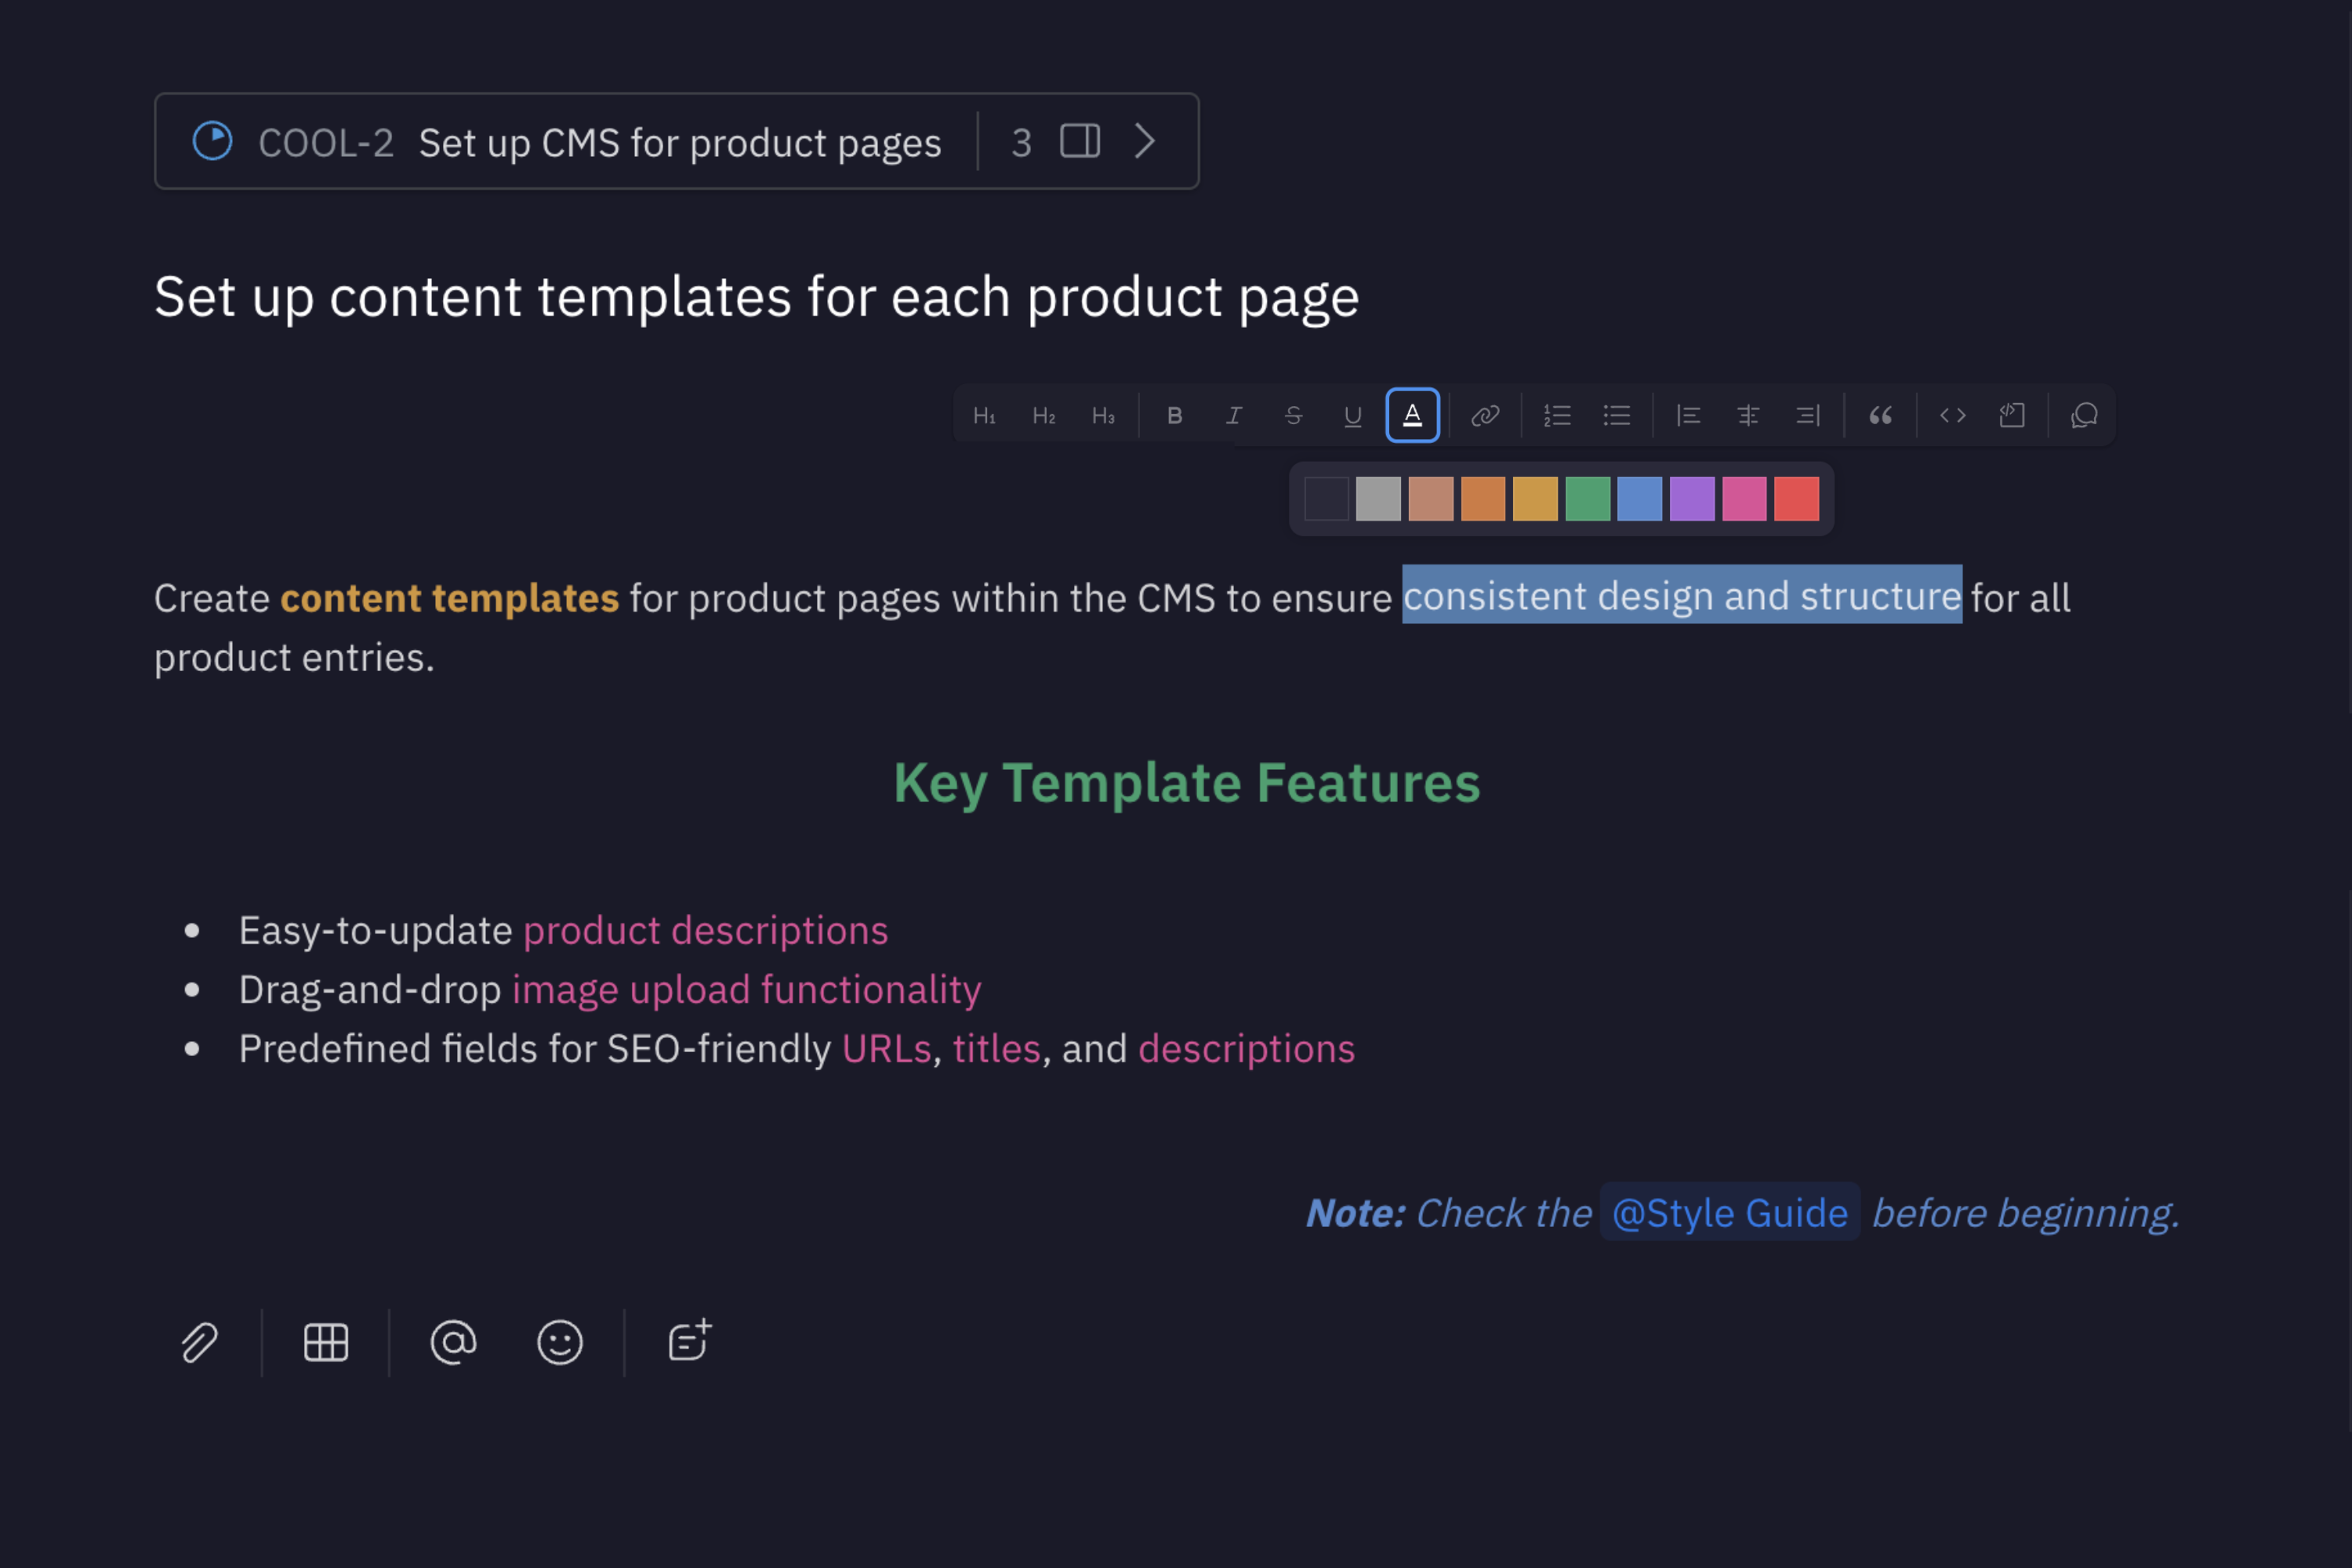
Task: Choose the green text color swatch
Action: point(1587,499)
